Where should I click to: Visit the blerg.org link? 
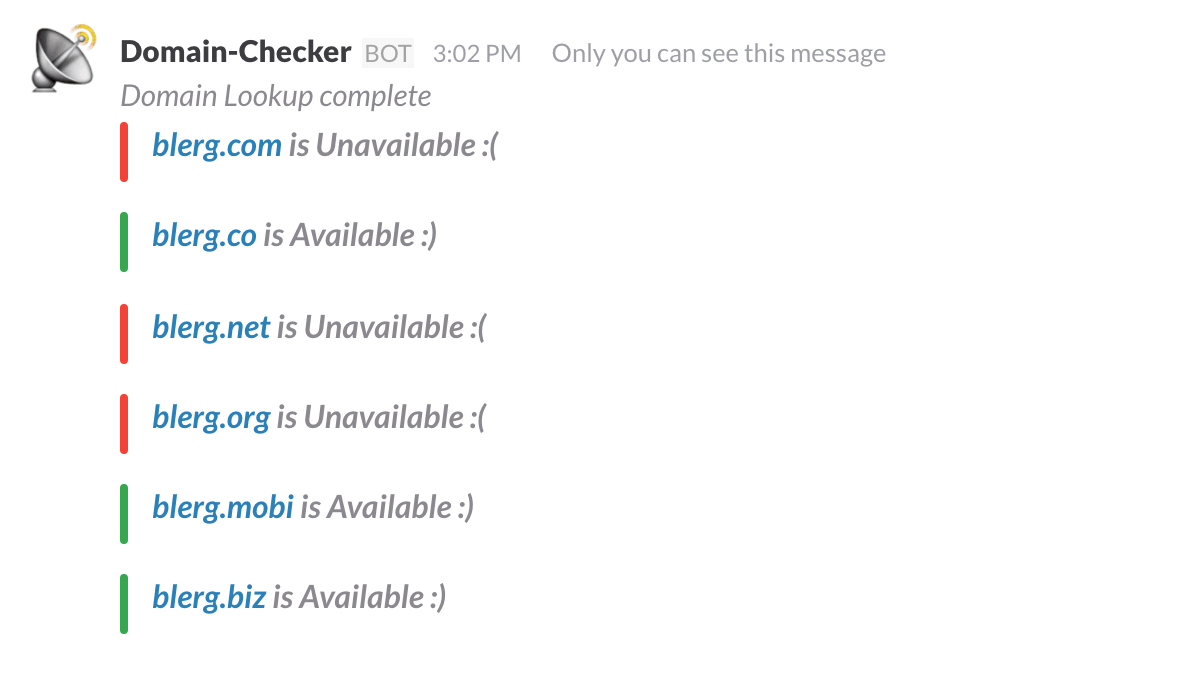tap(210, 418)
